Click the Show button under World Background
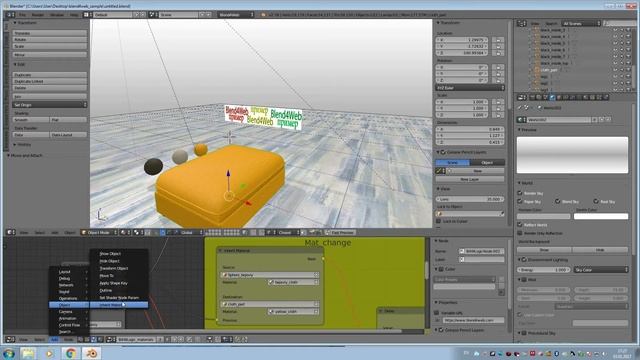This screenshot has width=640, height=360. coord(544,249)
